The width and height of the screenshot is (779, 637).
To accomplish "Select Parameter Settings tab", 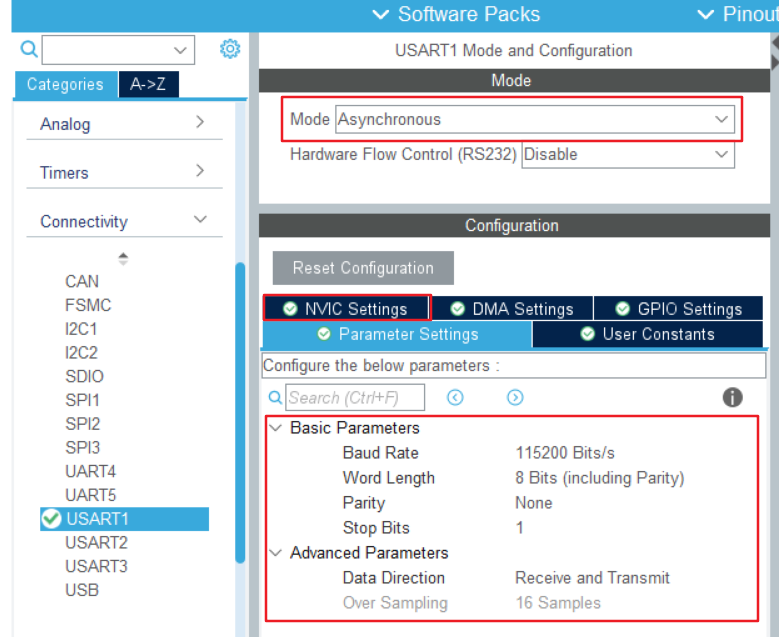I will (397, 334).
